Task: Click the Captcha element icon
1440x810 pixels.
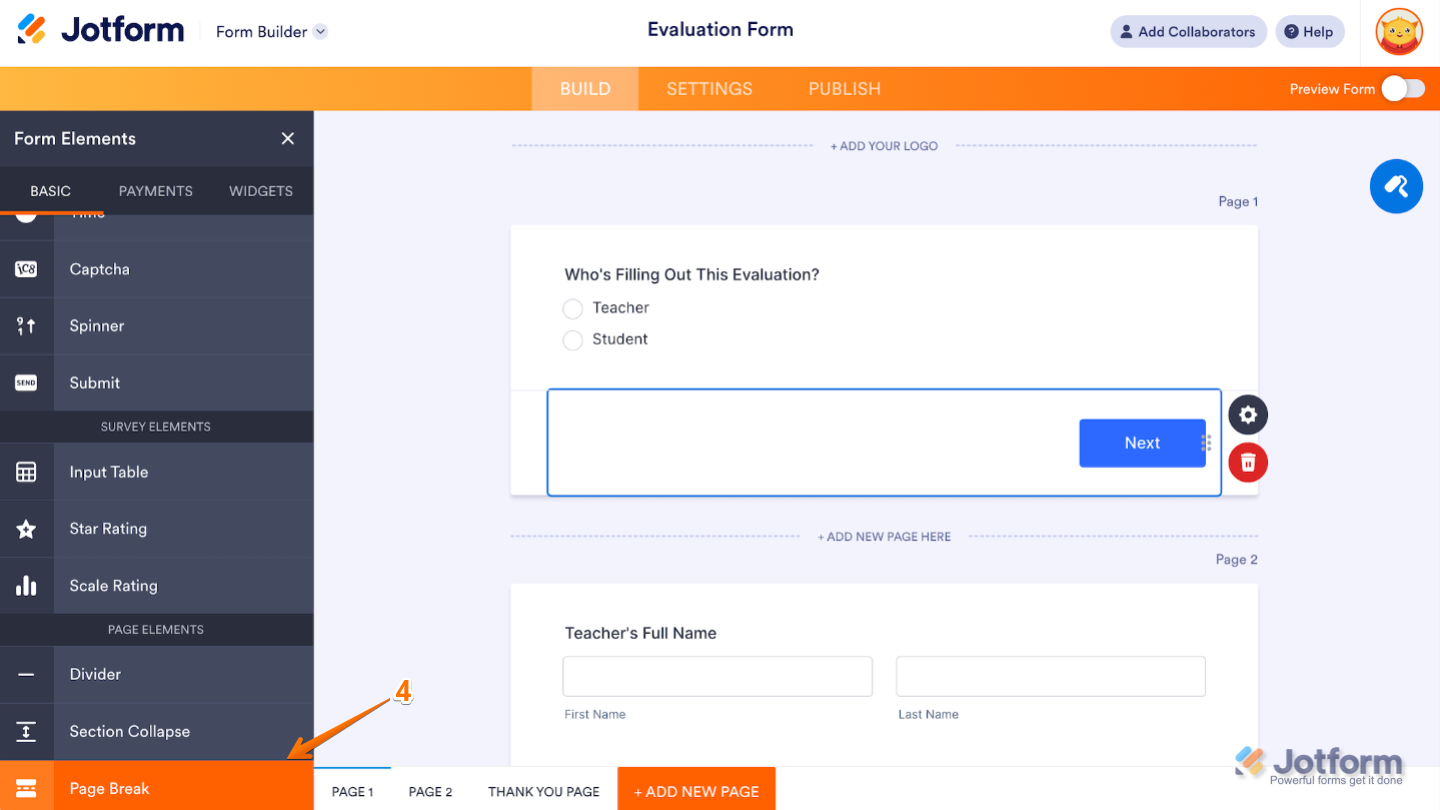Action: coord(26,269)
